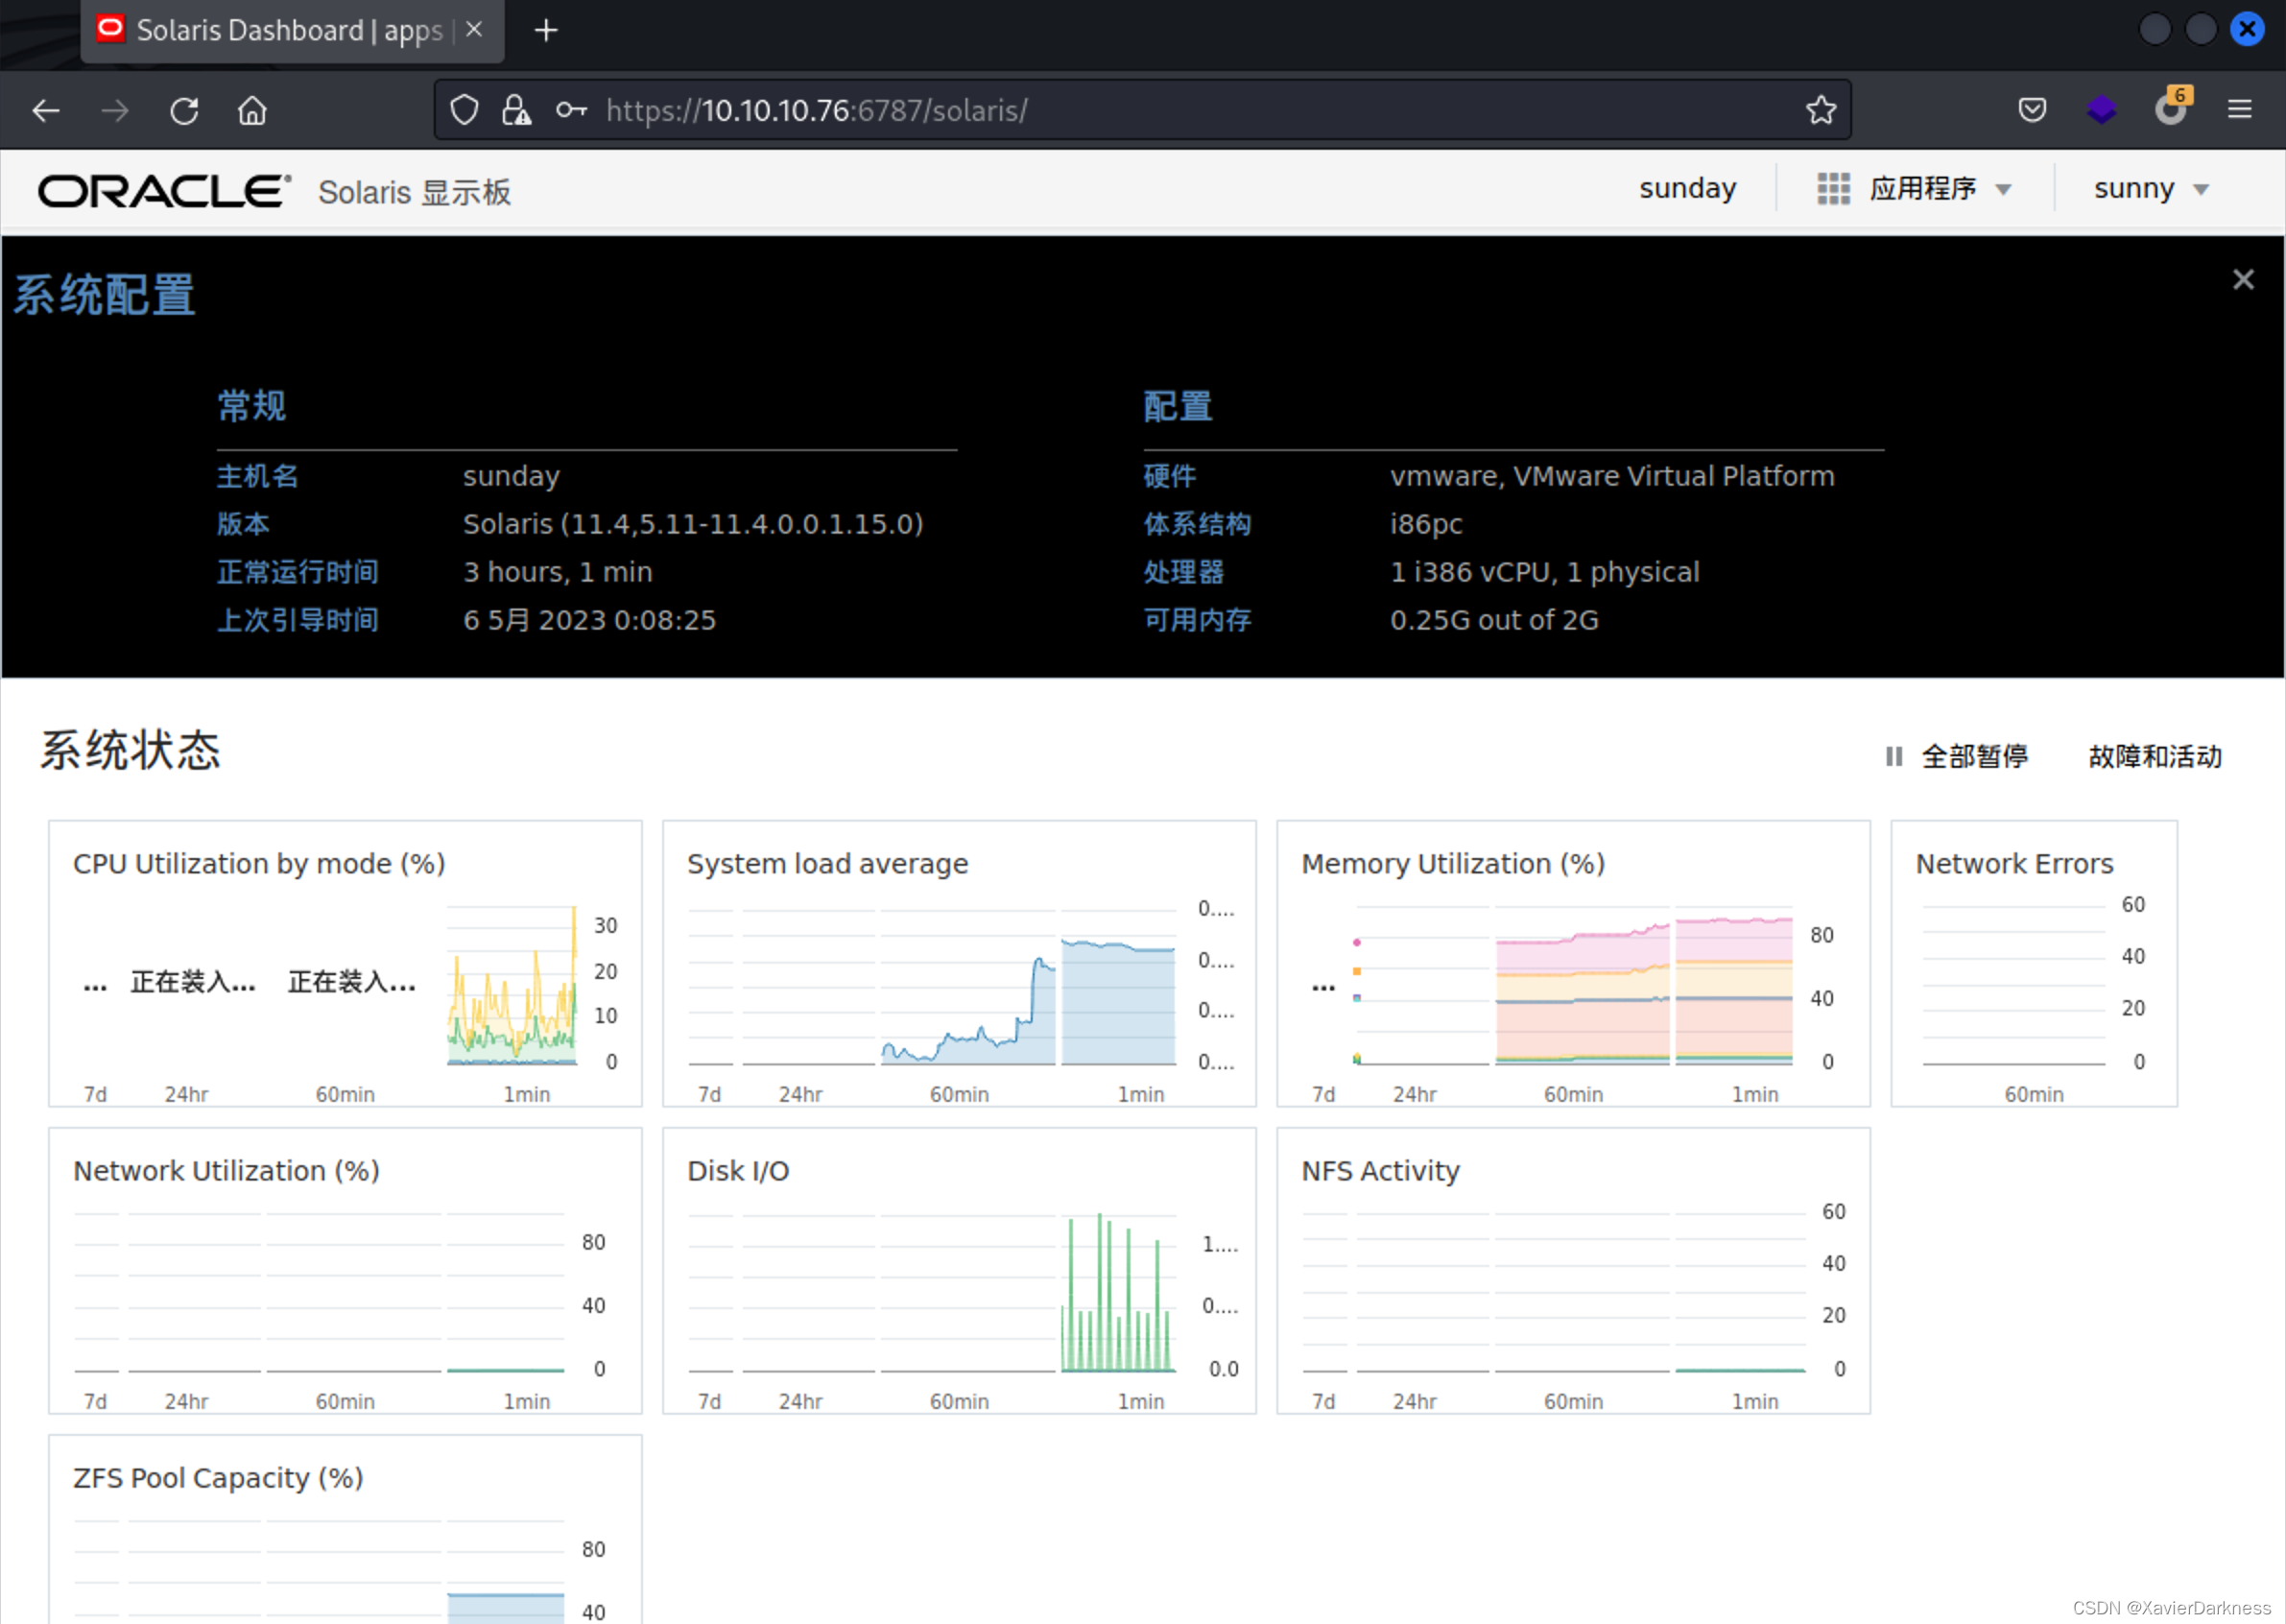
Task: Open the 应用程序 dropdown menu
Action: point(1938,189)
